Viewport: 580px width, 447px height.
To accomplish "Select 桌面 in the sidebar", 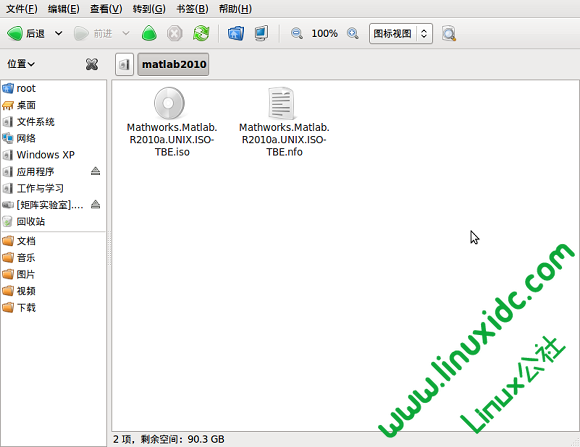I will pyautogui.click(x=54, y=105).
